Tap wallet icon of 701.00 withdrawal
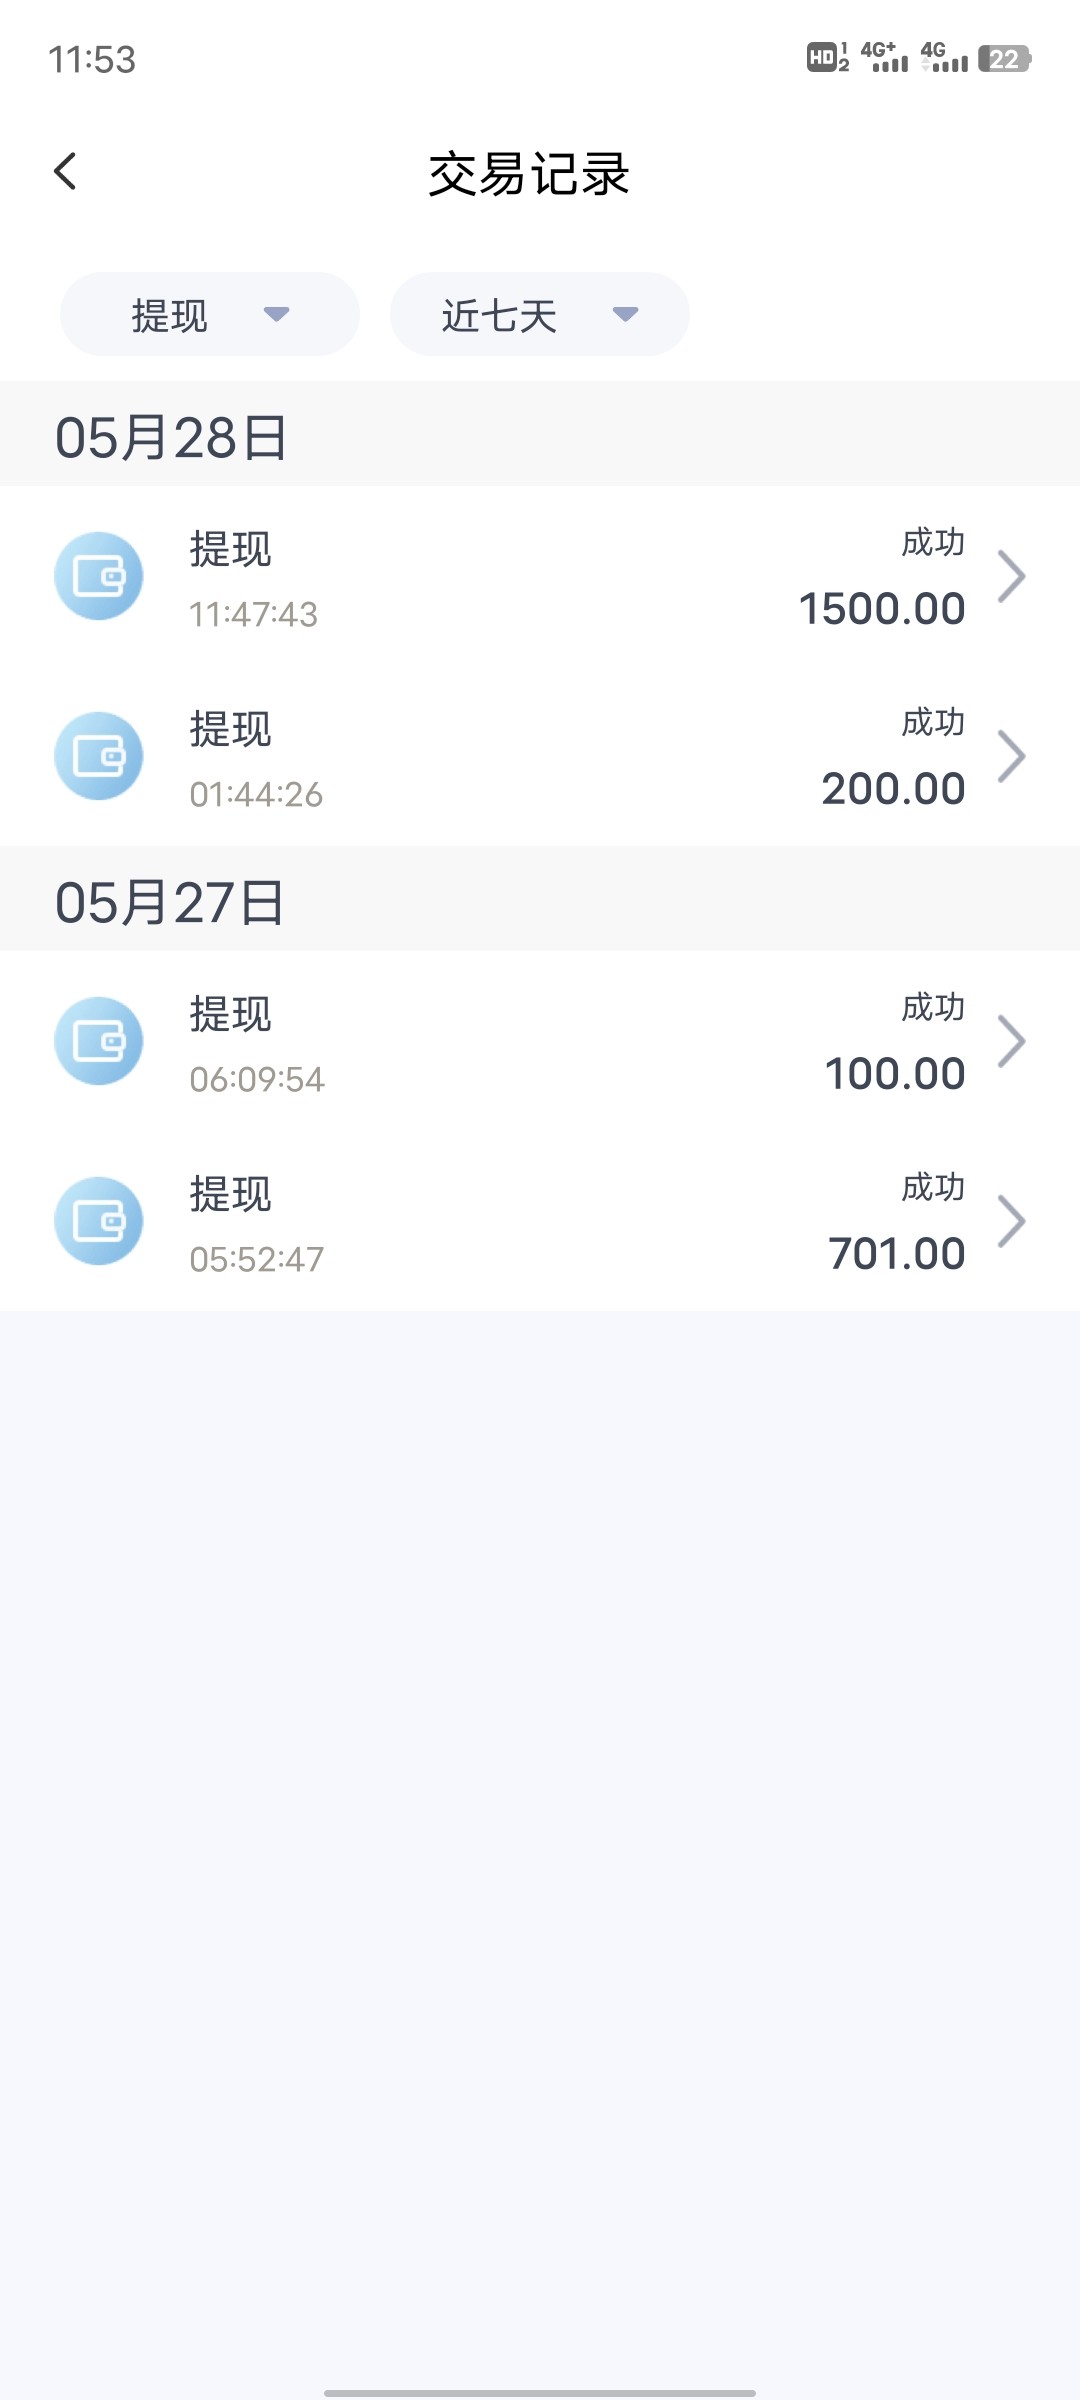 [98, 1221]
